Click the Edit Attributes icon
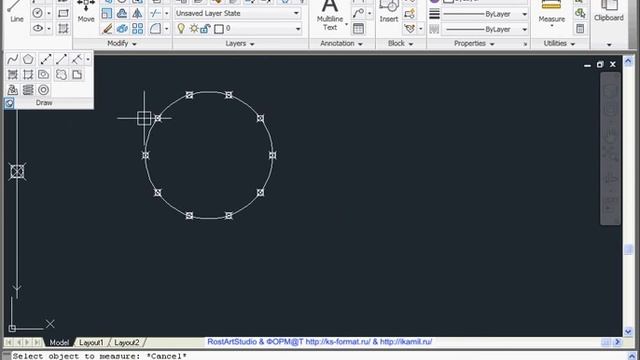 (409, 29)
